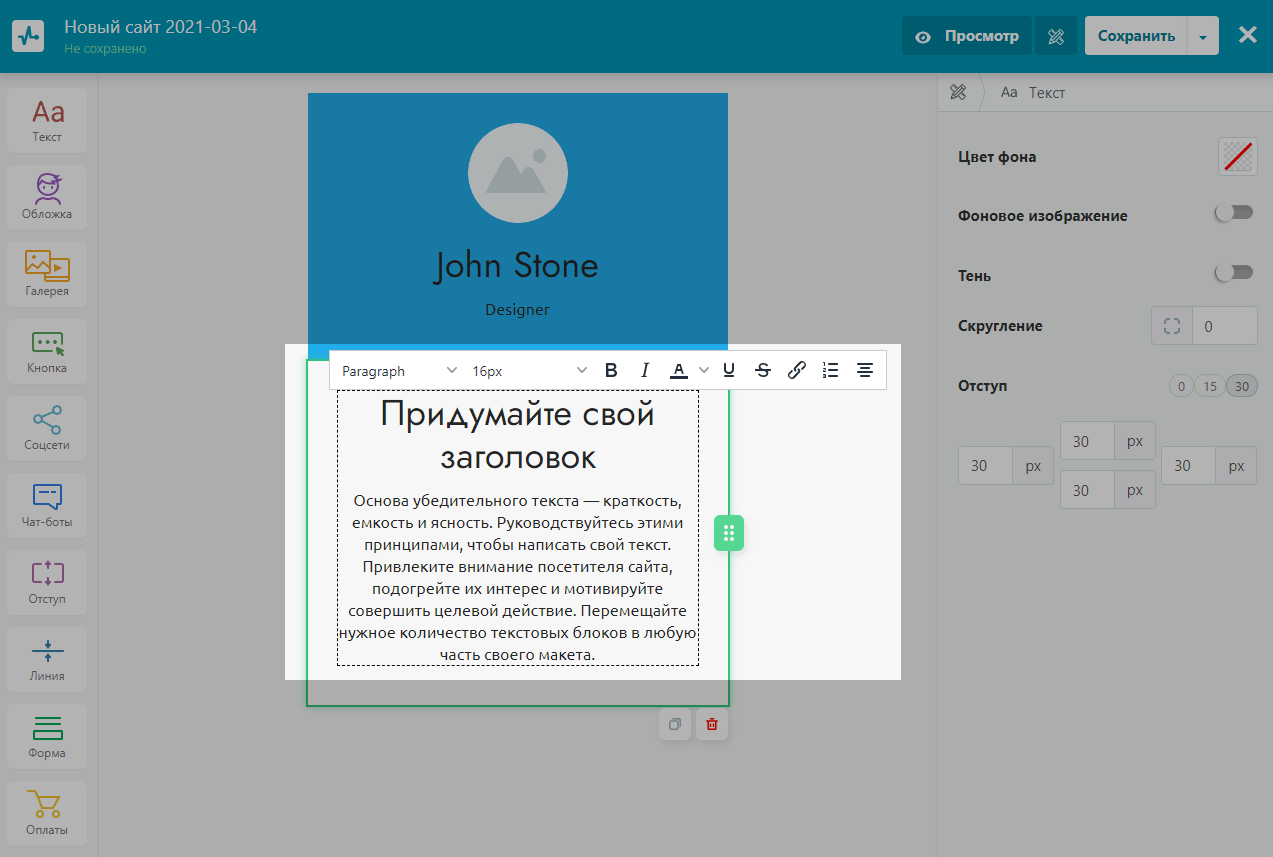The width and height of the screenshot is (1273, 857).
Task: Open the Paragraph style dropdown
Action: [x=399, y=371]
